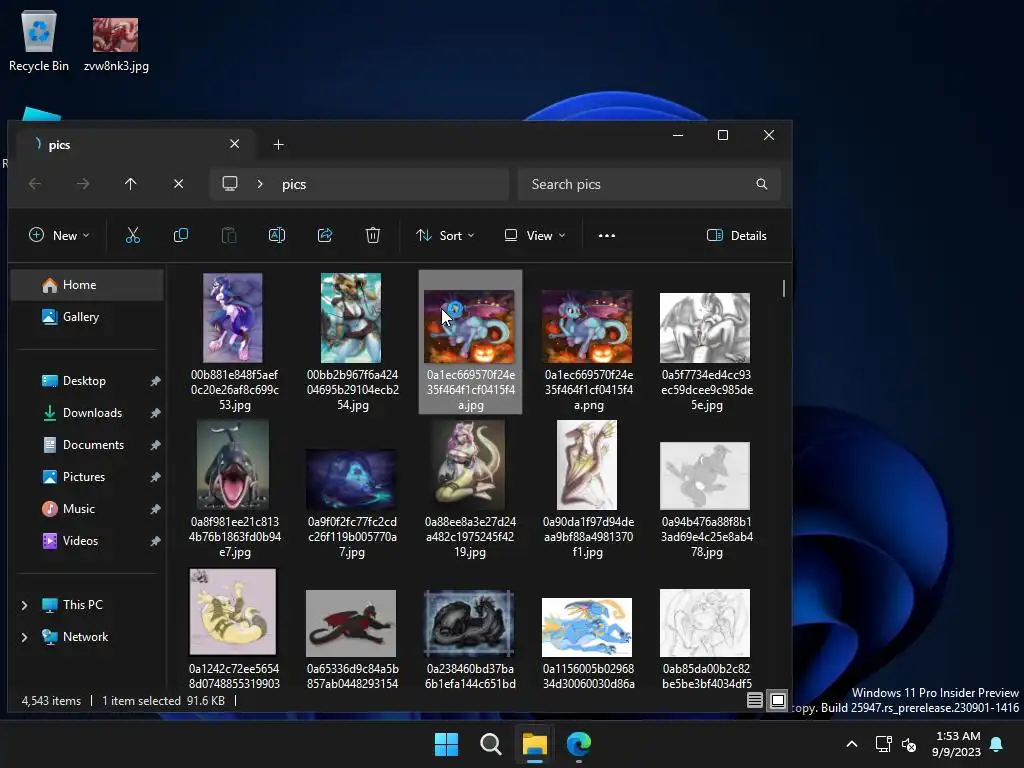Open Recycle Bin on desktop
This screenshot has height=768, width=1024.
[39, 40]
